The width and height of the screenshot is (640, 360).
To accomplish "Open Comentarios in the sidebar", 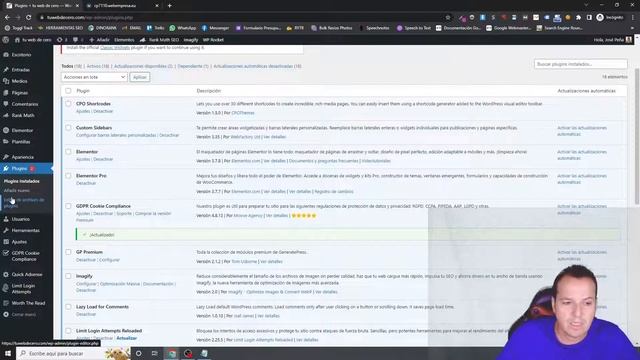I will (24, 104).
